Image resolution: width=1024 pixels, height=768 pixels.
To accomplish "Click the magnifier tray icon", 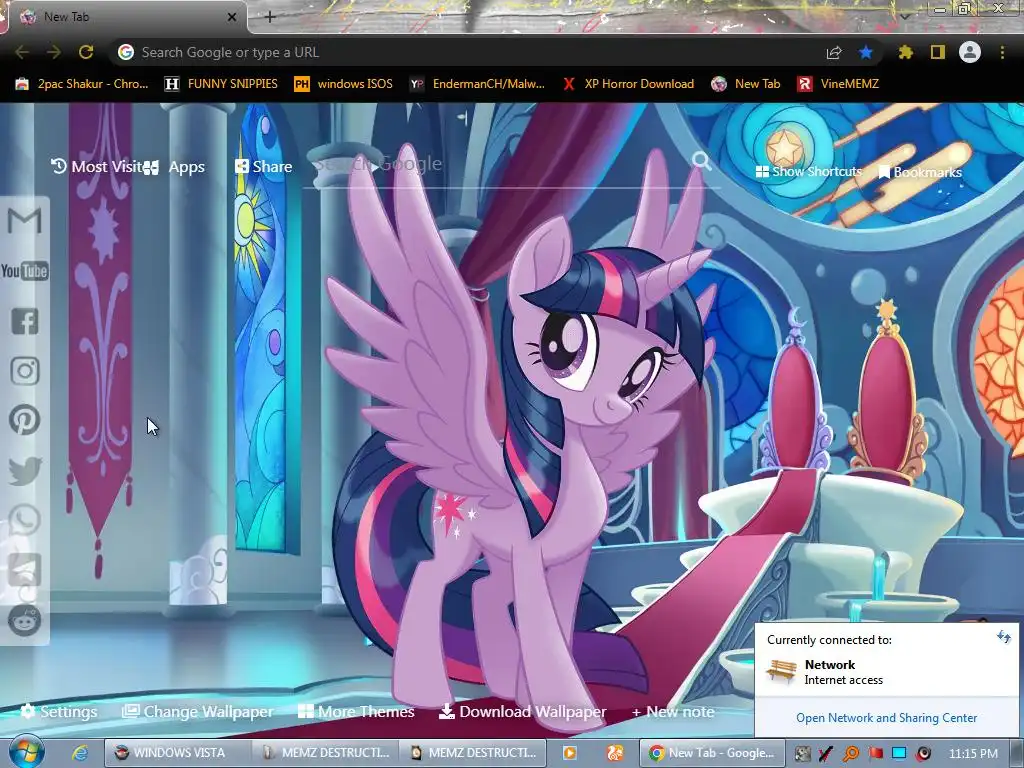I will (x=851, y=753).
